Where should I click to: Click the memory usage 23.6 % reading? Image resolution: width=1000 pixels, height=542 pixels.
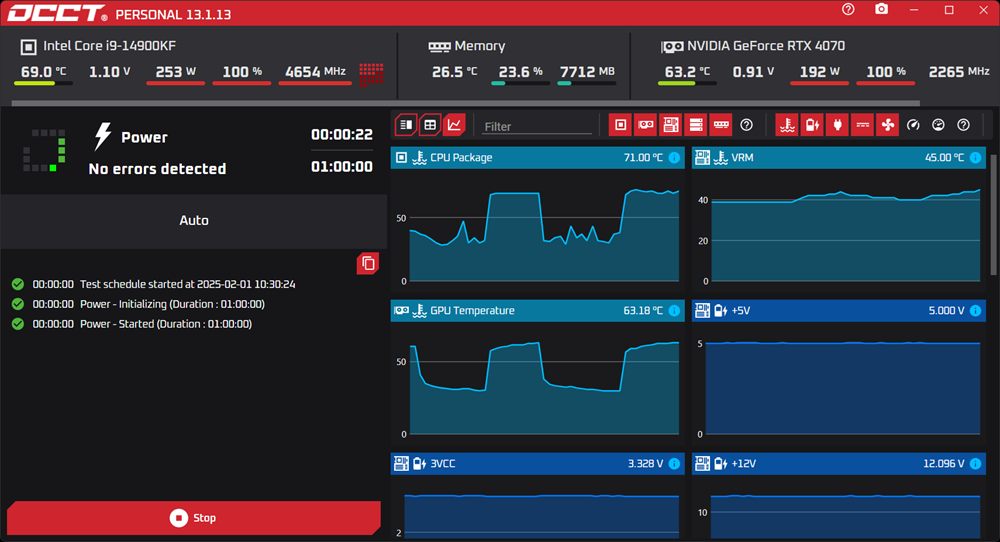point(520,71)
